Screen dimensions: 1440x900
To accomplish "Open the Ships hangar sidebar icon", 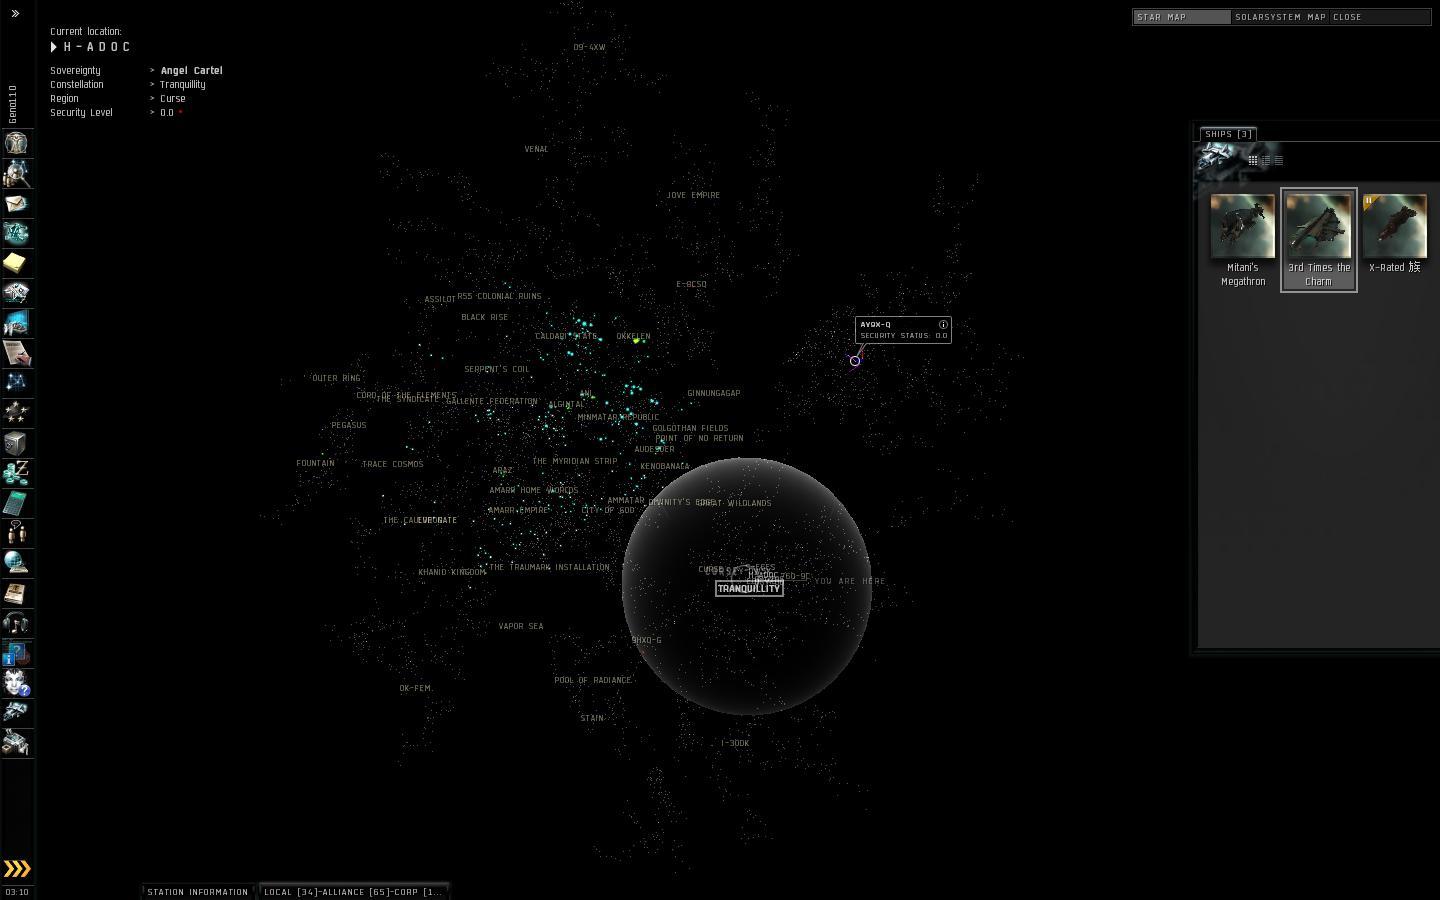I will [x=16, y=712].
